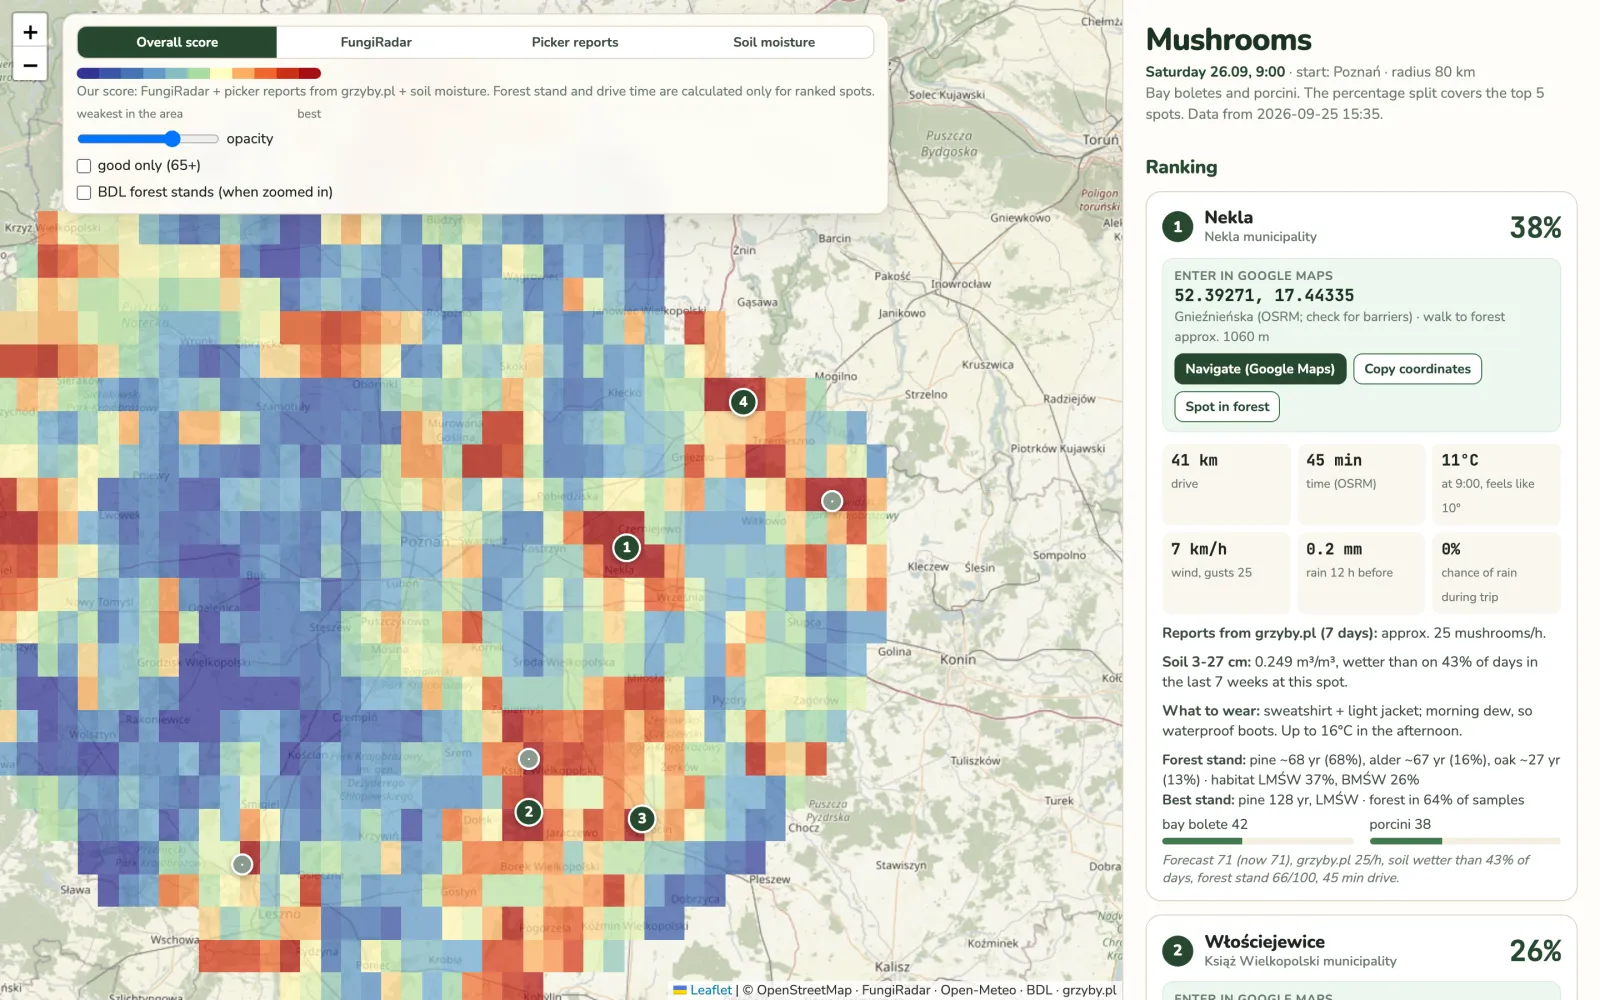The width and height of the screenshot is (1600, 1000).
Task: Click rank badge 2 on Włościejewice card
Action: tap(1178, 951)
